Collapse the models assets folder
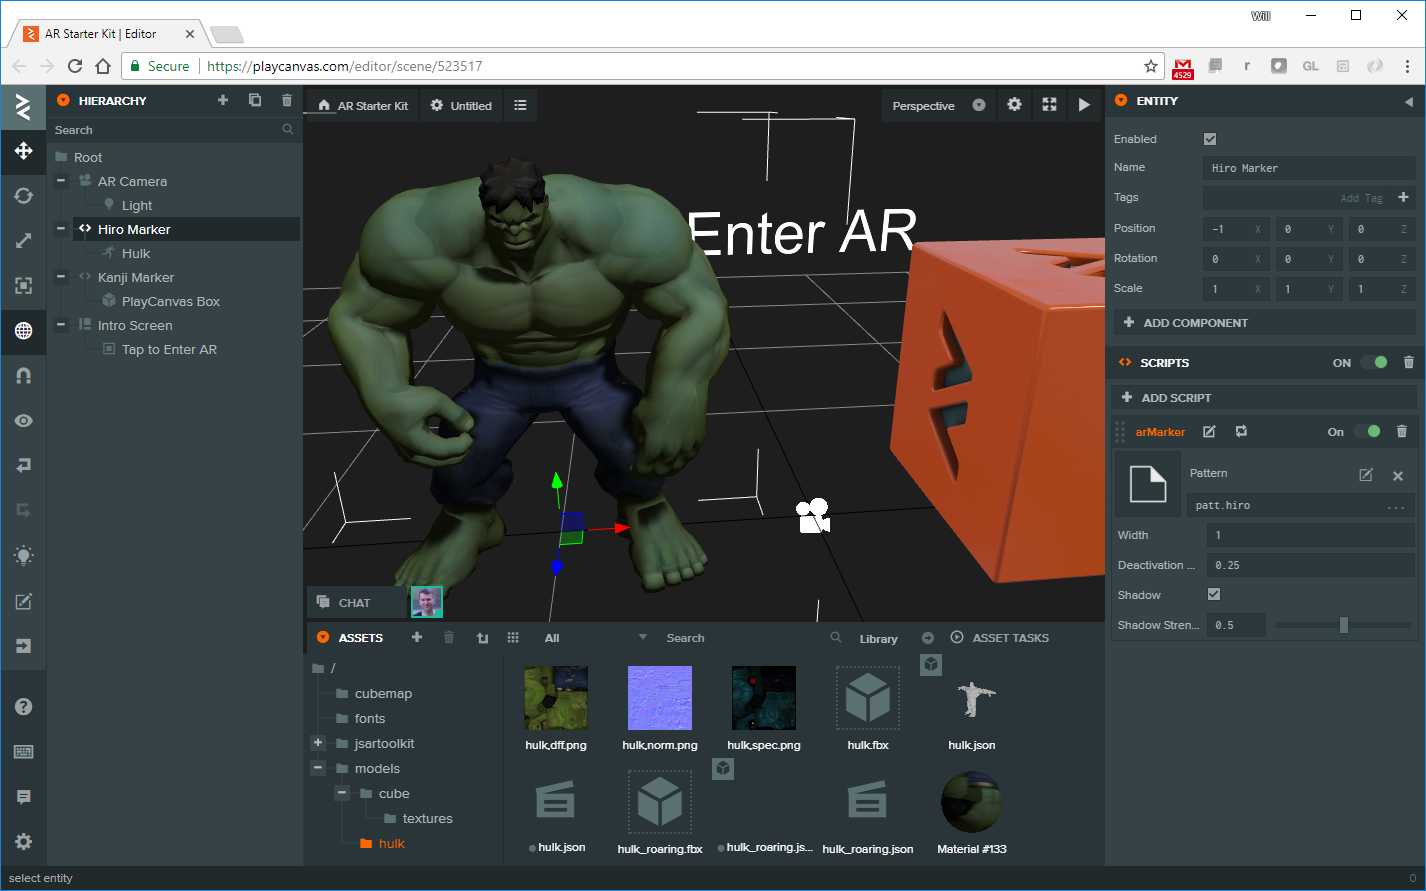 [x=318, y=768]
